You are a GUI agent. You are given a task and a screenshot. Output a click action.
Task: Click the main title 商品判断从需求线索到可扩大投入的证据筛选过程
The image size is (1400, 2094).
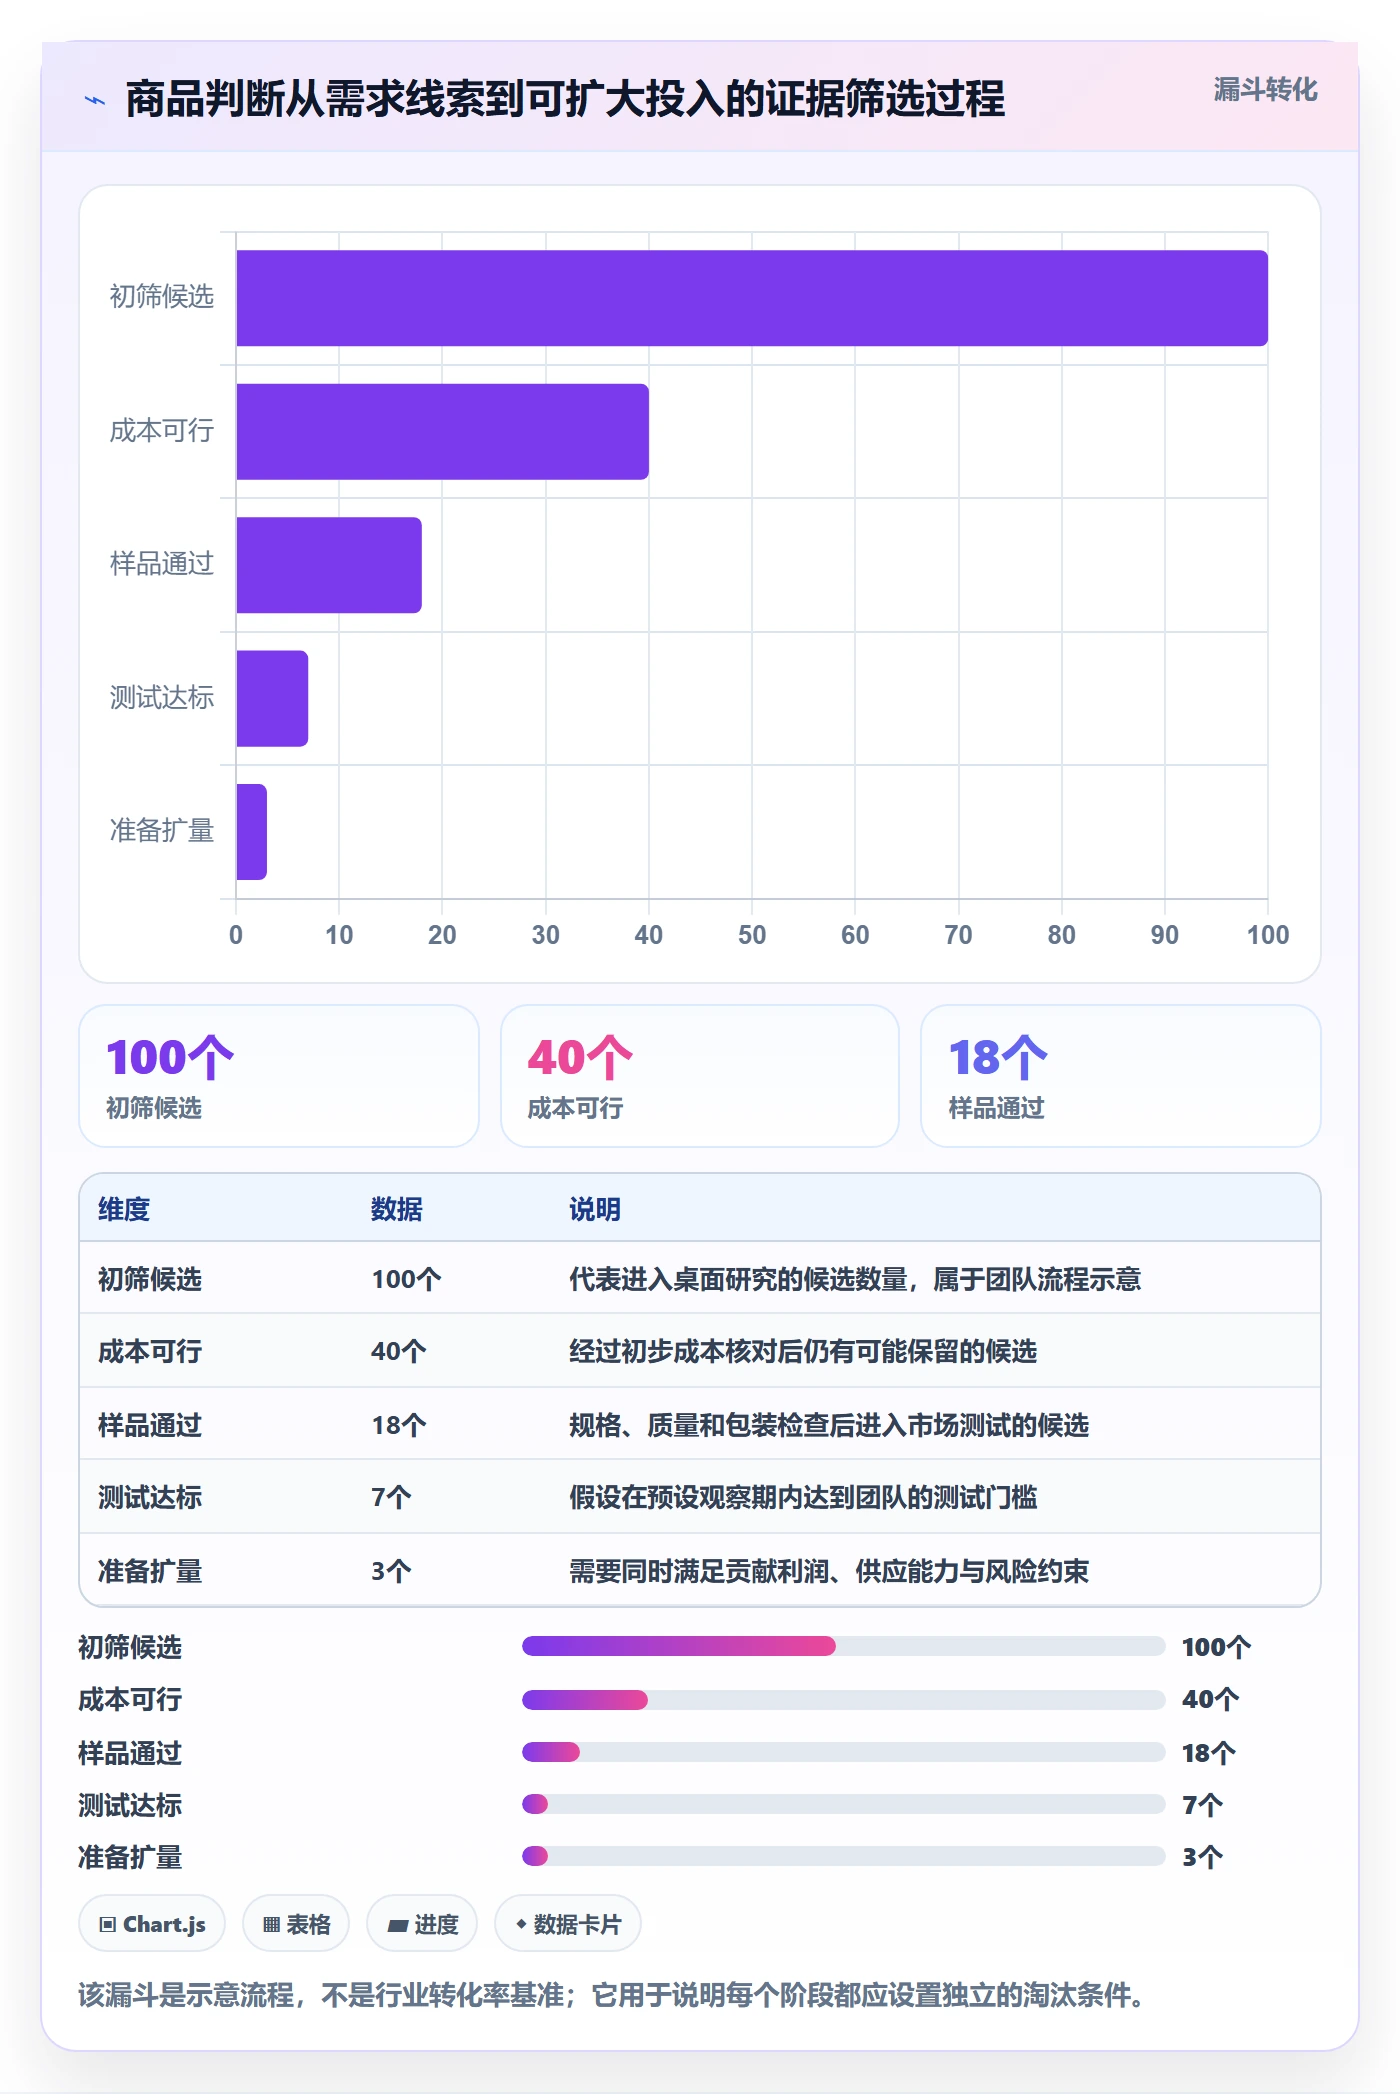click(565, 99)
